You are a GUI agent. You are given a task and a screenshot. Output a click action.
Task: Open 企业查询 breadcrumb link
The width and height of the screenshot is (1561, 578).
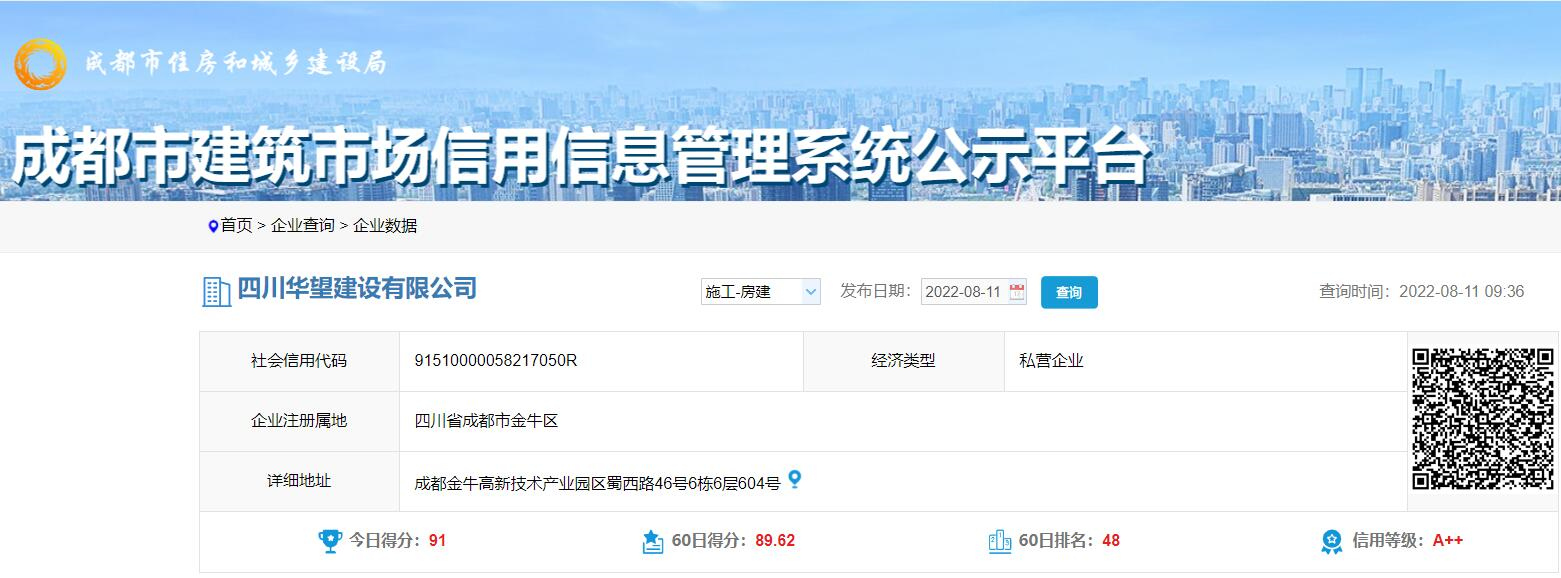pyautogui.click(x=303, y=226)
